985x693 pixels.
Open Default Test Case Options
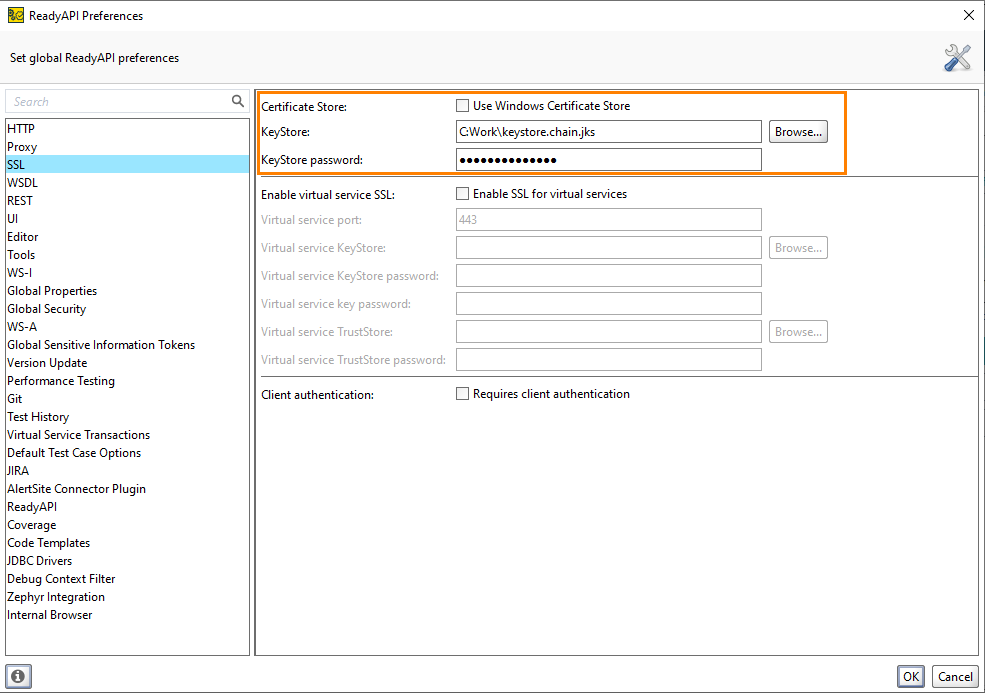(x=127, y=452)
